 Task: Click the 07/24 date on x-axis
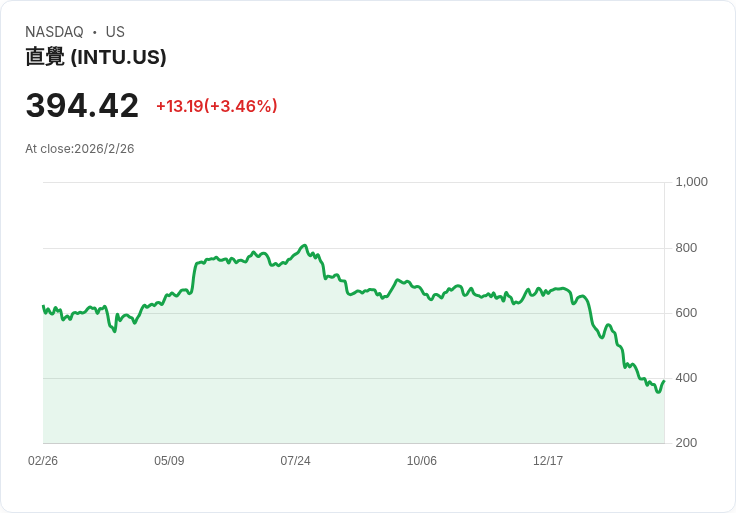(x=295, y=461)
